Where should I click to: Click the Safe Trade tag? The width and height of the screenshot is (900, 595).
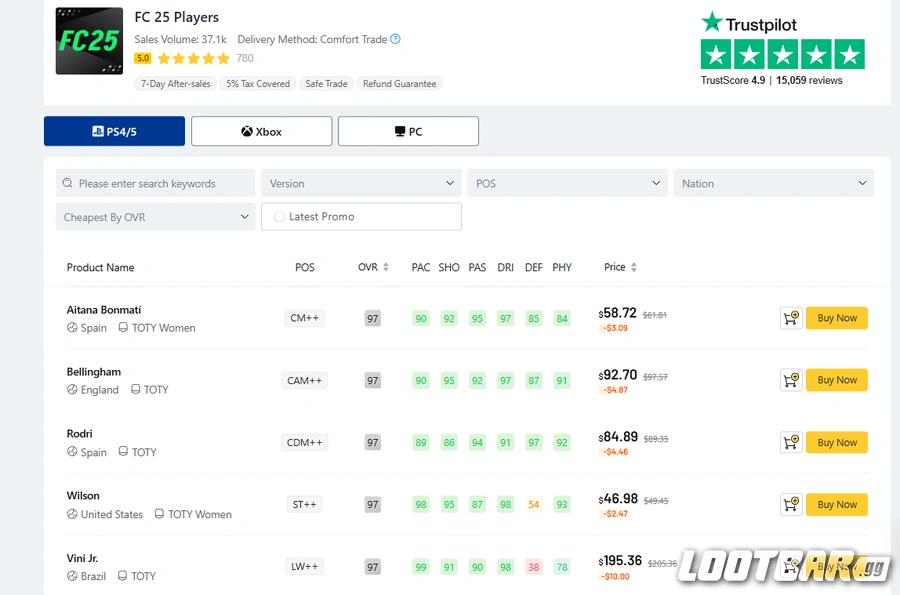click(x=326, y=84)
